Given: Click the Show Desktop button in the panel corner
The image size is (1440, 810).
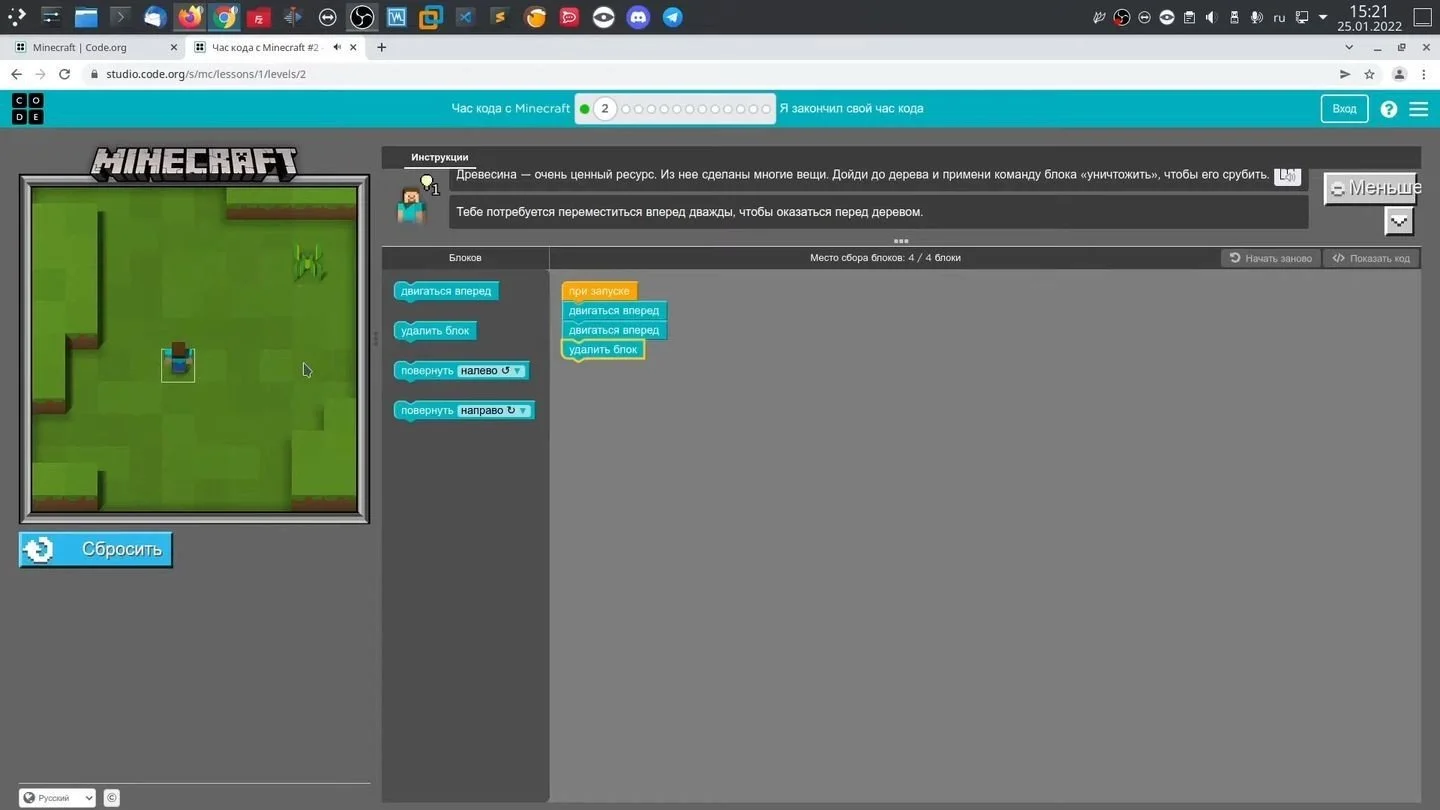Looking at the screenshot, I should click(x=1423, y=17).
